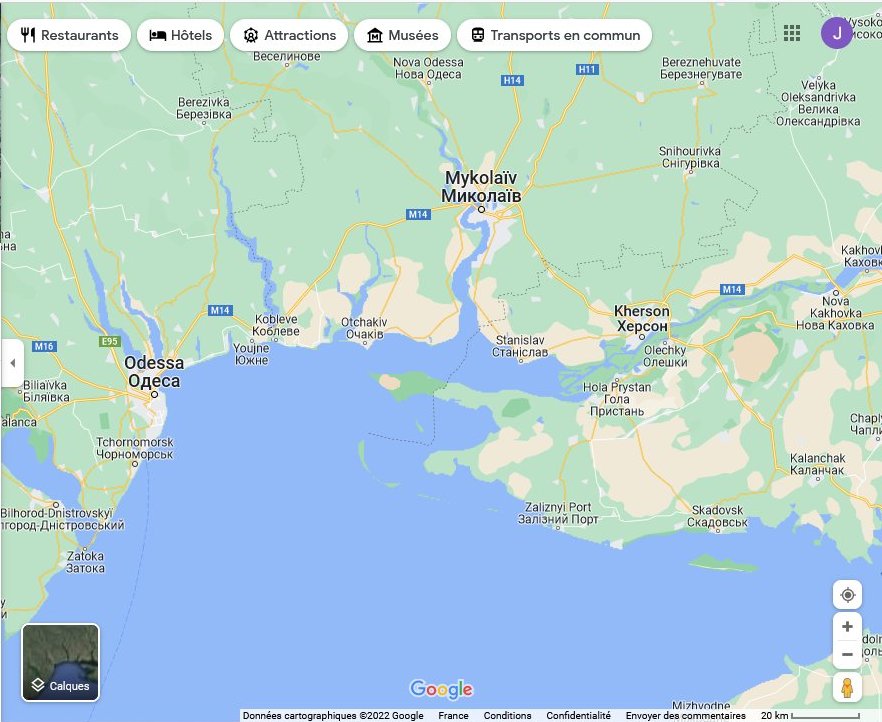Select the Attractions category chip

pos(289,35)
